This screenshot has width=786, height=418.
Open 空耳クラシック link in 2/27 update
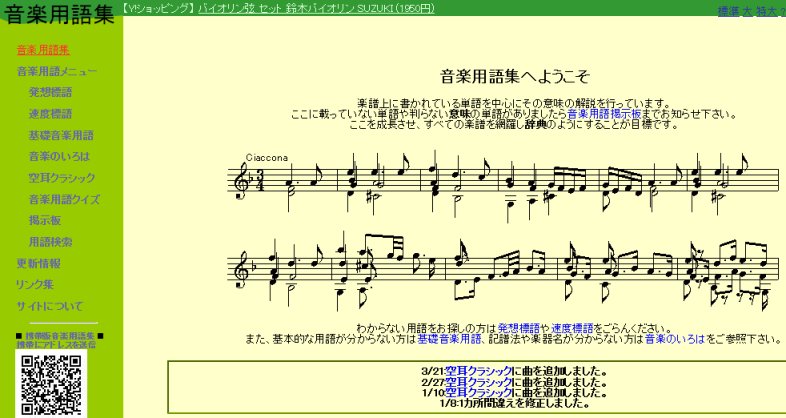pos(479,382)
